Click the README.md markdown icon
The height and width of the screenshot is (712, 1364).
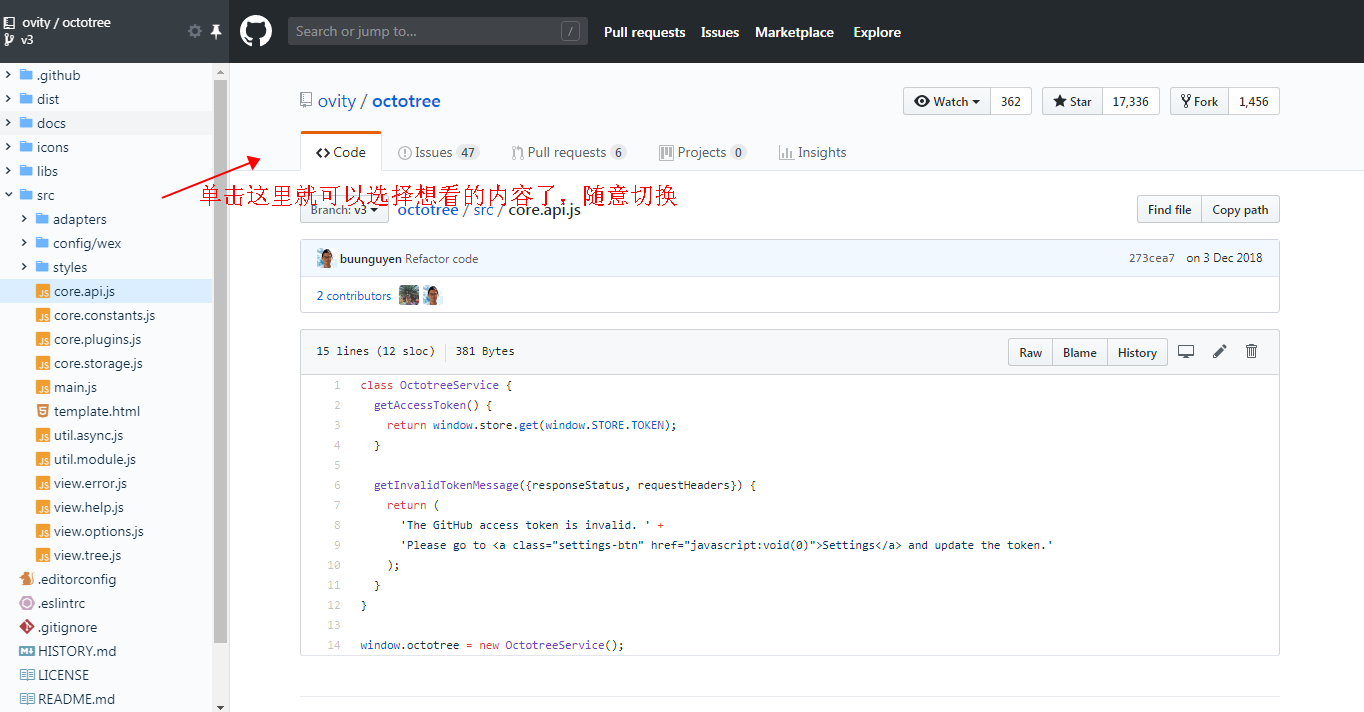[27, 699]
